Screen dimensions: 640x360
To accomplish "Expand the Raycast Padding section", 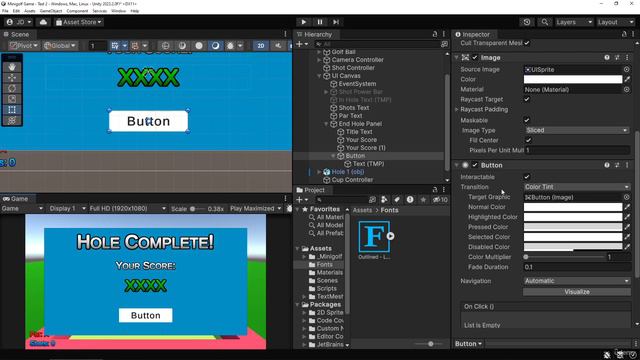I will (457, 109).
